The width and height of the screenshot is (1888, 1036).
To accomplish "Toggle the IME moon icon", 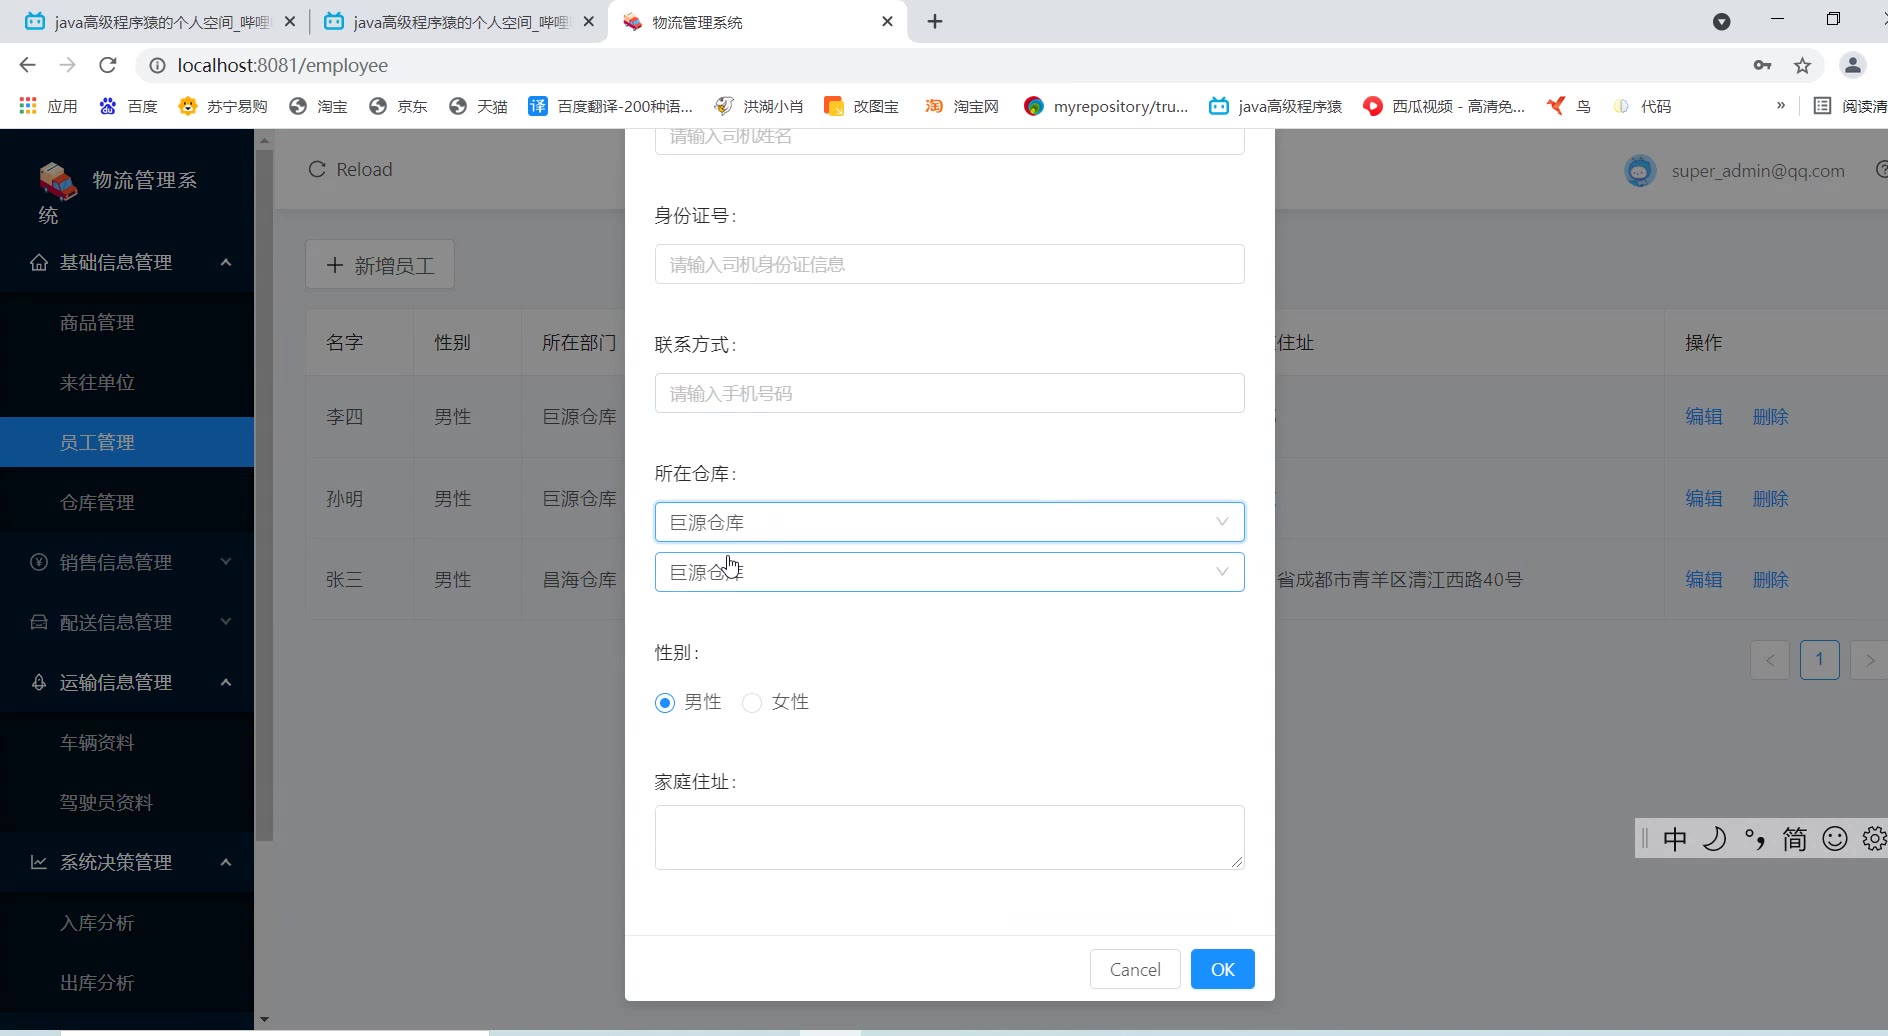I will pyautogui.click(x=1715, y=838).
